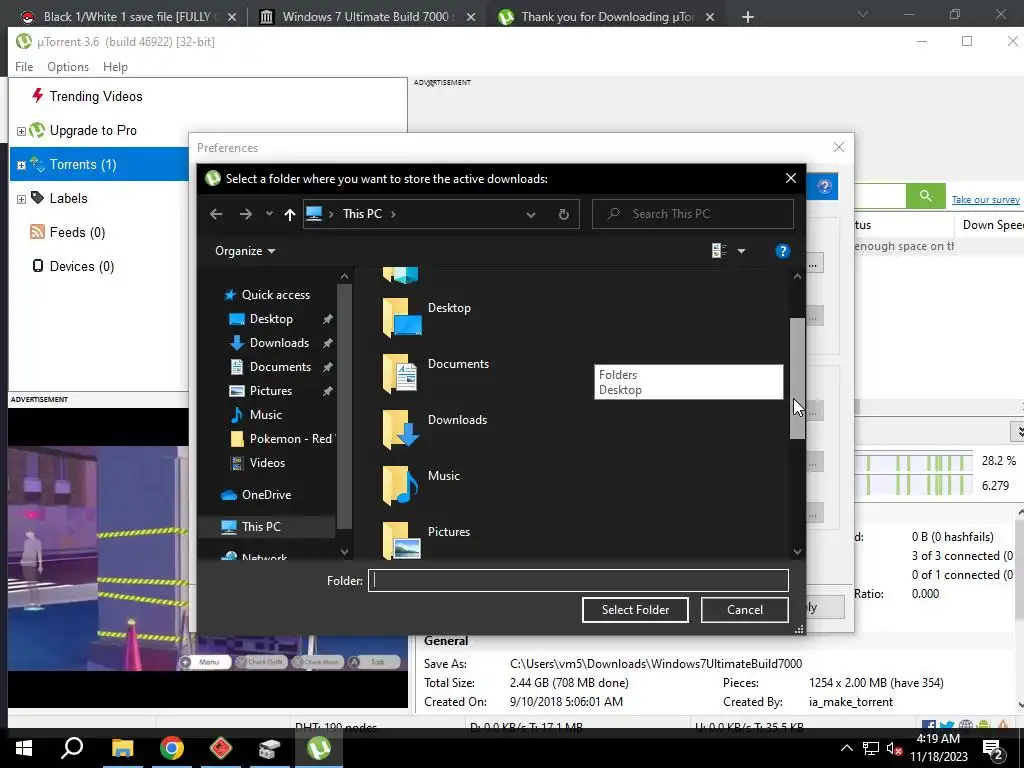Close the Preferences window

pos(839,148)
